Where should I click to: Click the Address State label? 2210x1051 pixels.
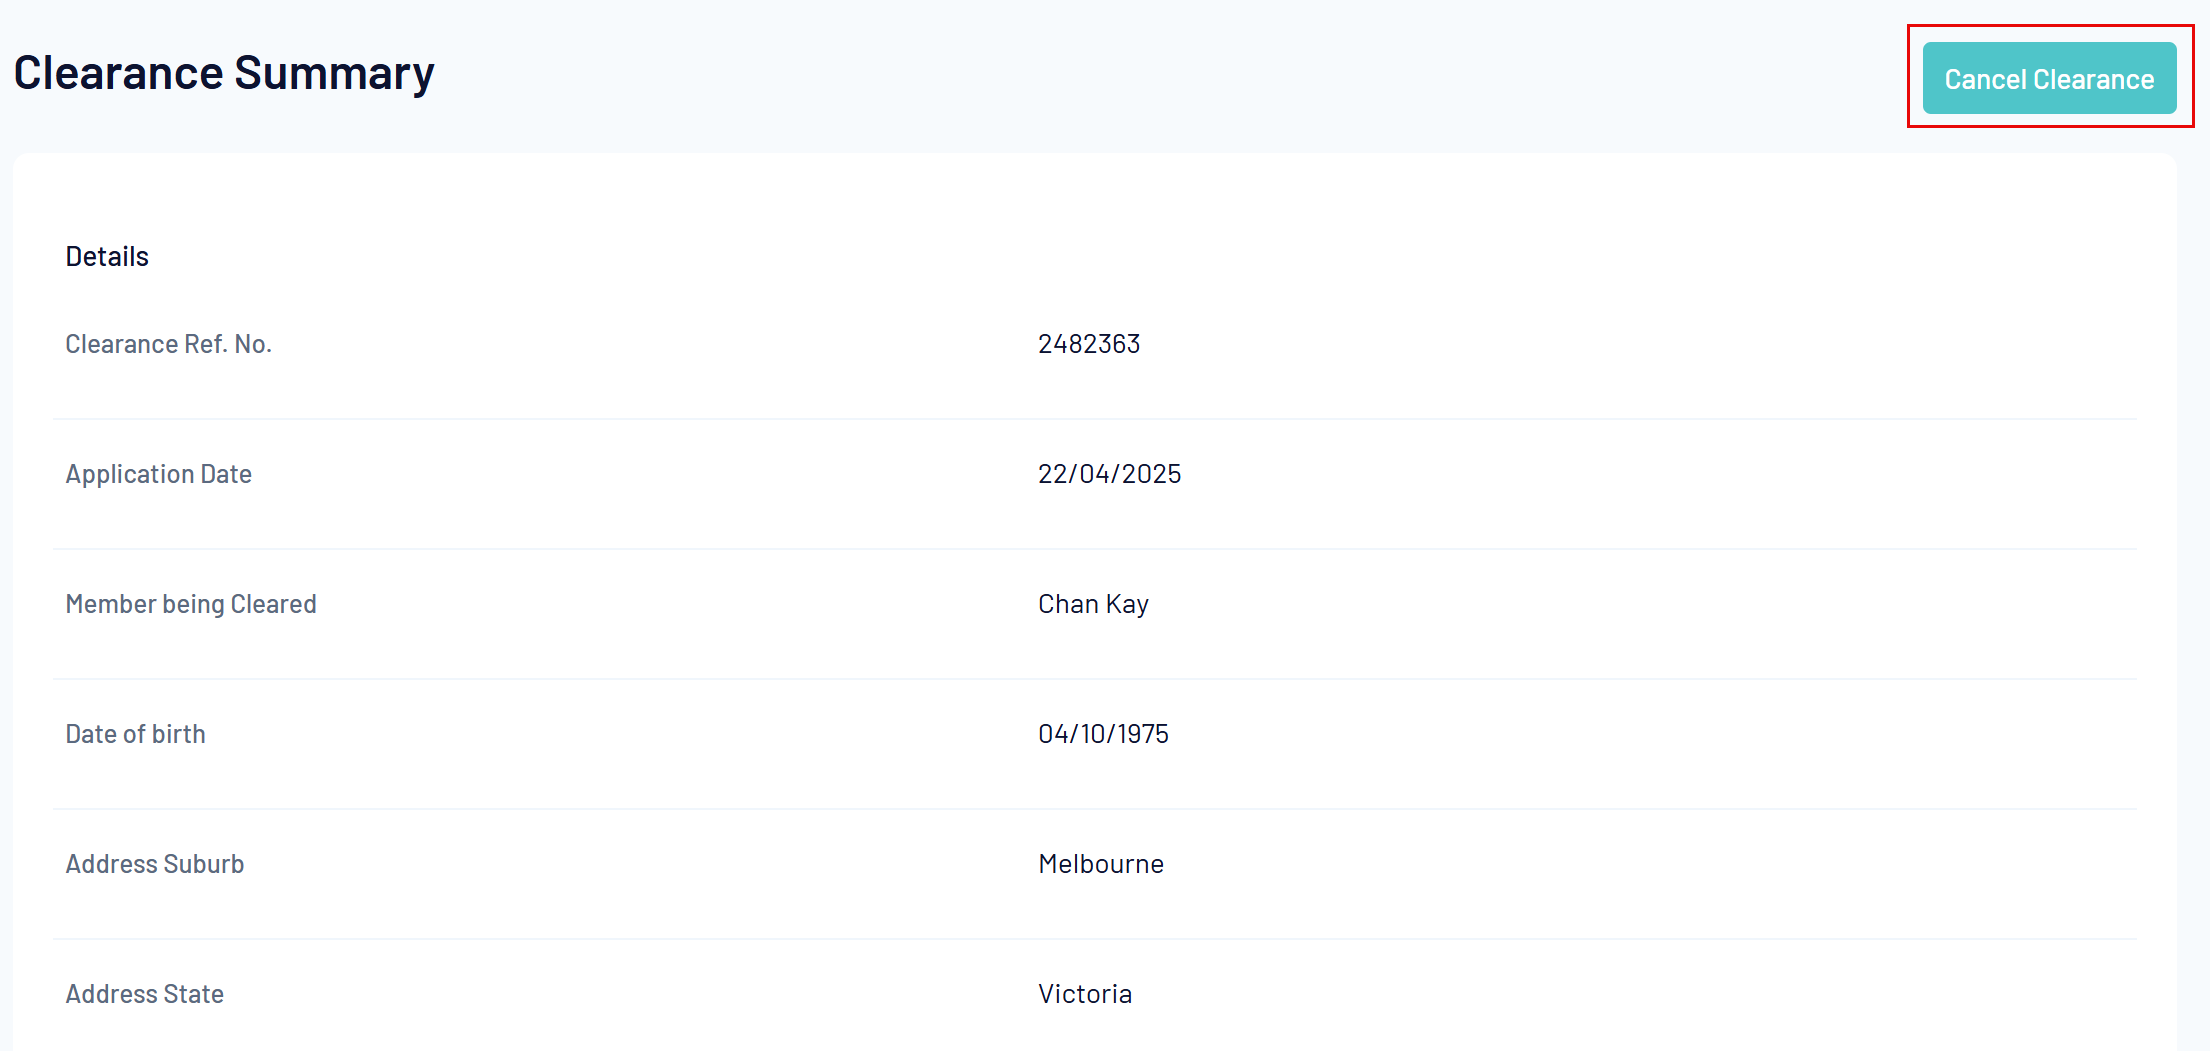(x=145, y=994)
